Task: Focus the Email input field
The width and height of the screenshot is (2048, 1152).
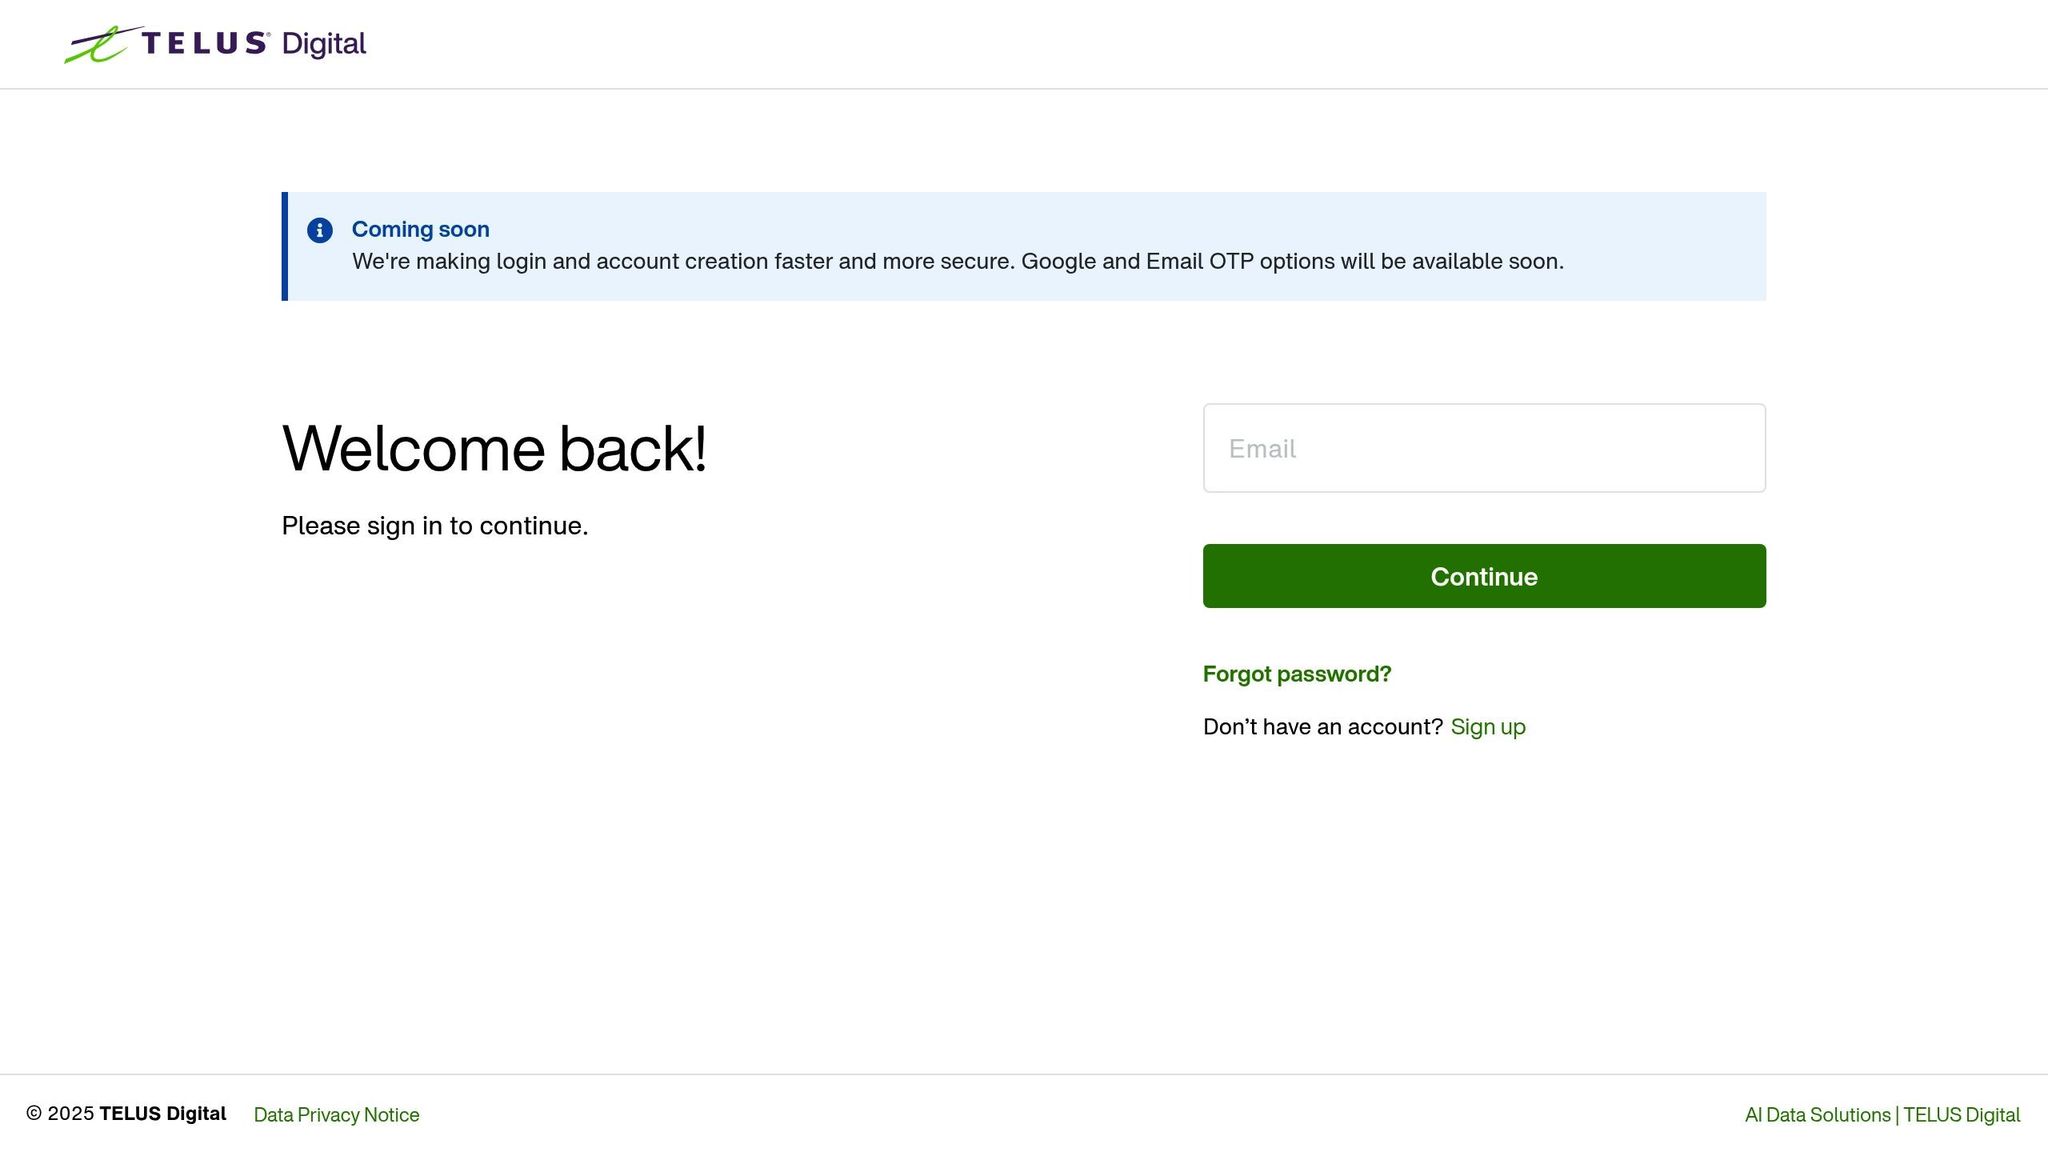Action: coord(1484,448)
